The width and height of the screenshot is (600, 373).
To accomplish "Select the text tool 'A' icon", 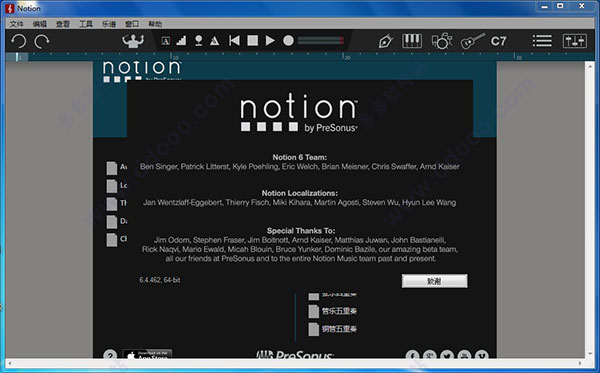I will 166,41.
